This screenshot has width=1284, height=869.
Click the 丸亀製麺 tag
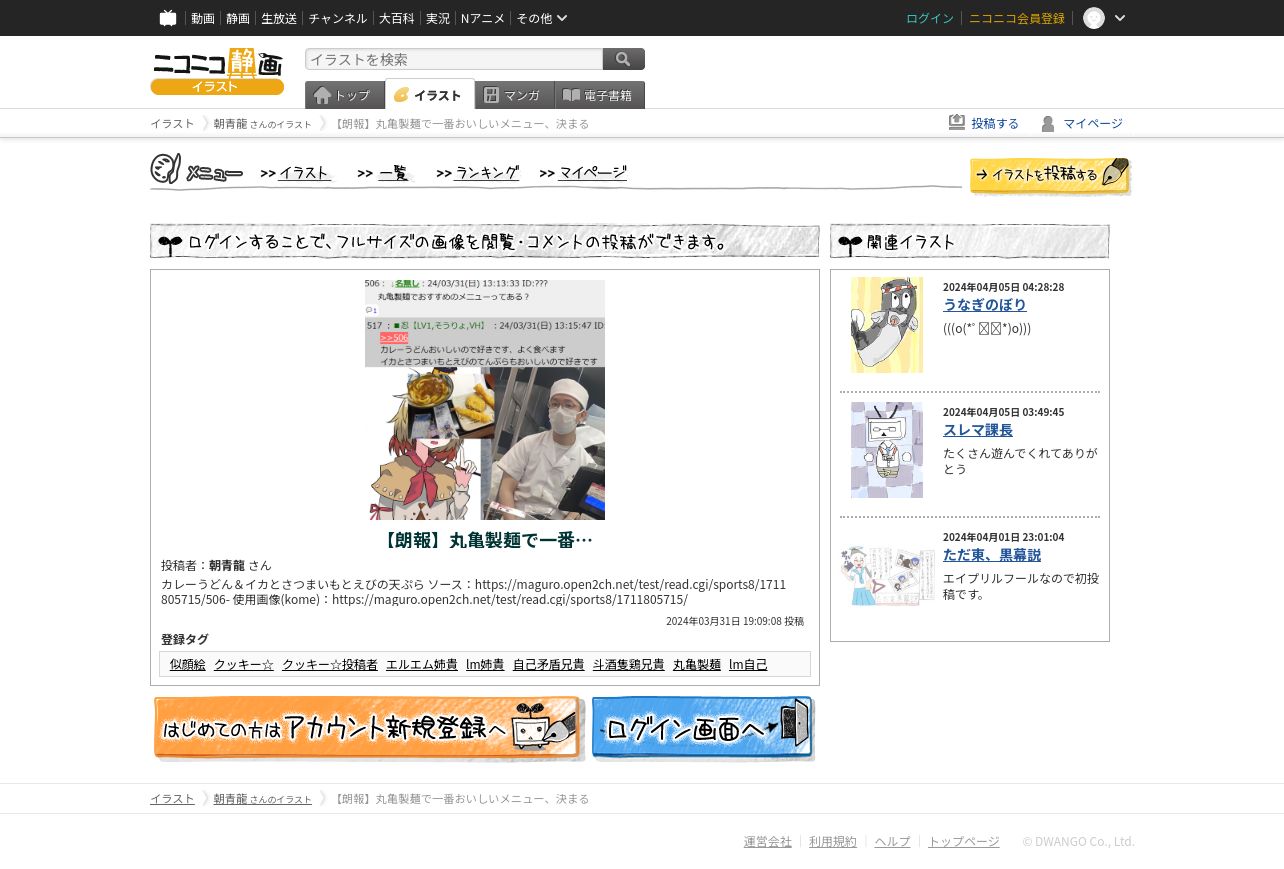point(697,664)
